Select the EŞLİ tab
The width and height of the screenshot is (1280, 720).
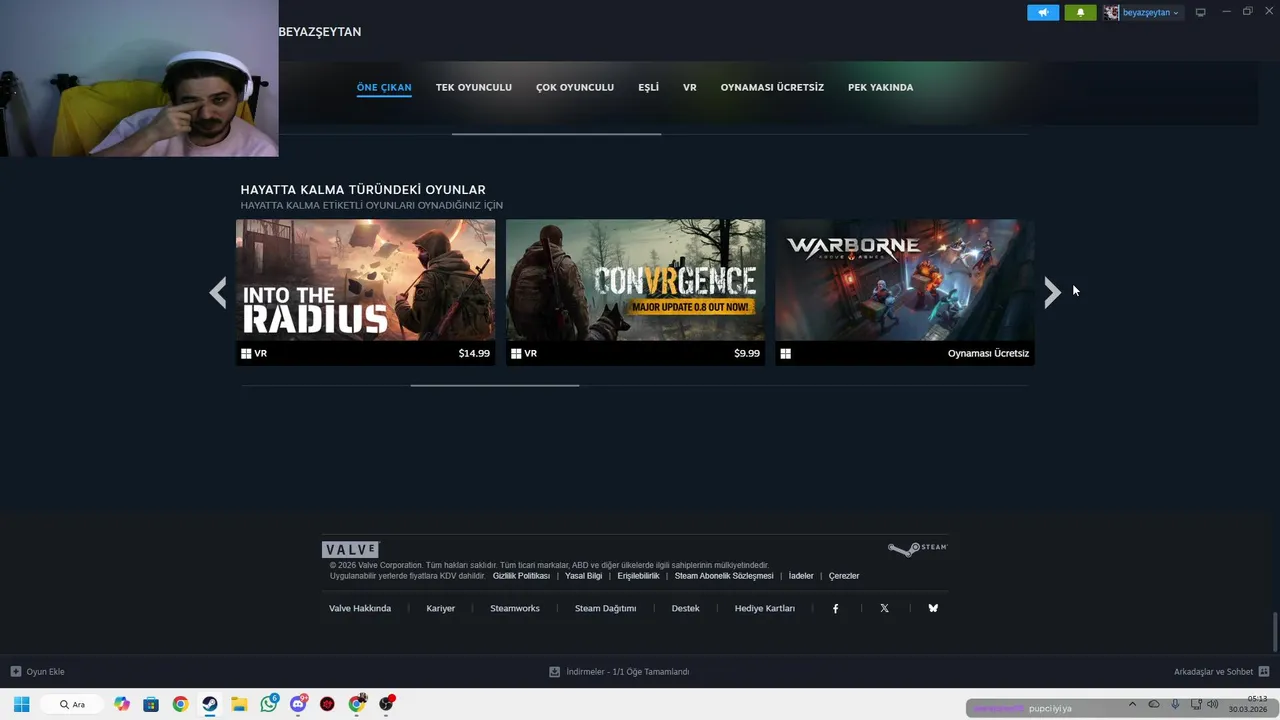649,87
